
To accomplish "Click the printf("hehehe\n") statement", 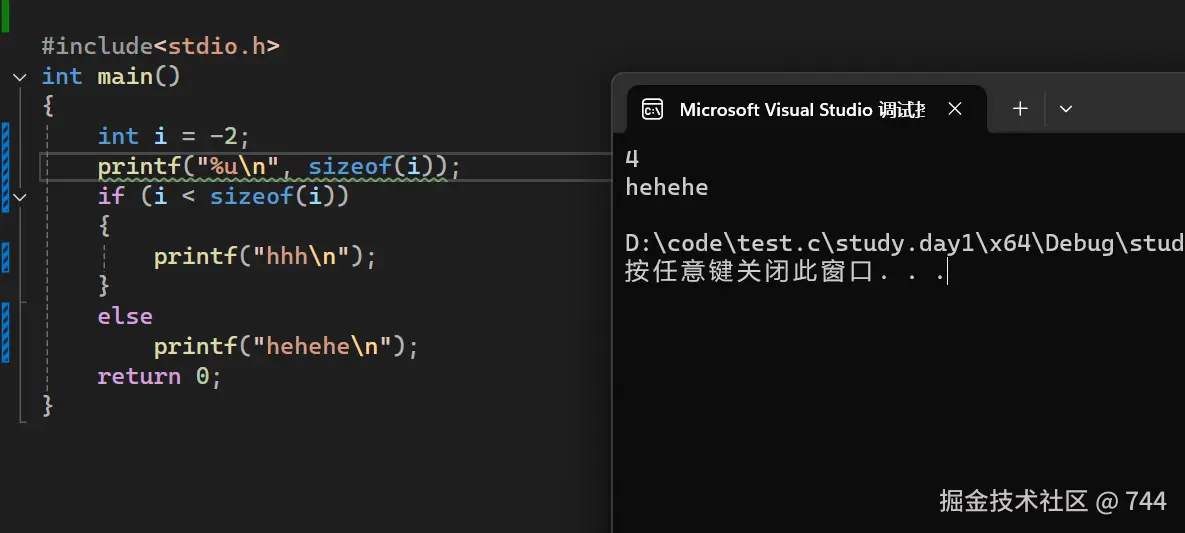I will (x=285, y=346).
